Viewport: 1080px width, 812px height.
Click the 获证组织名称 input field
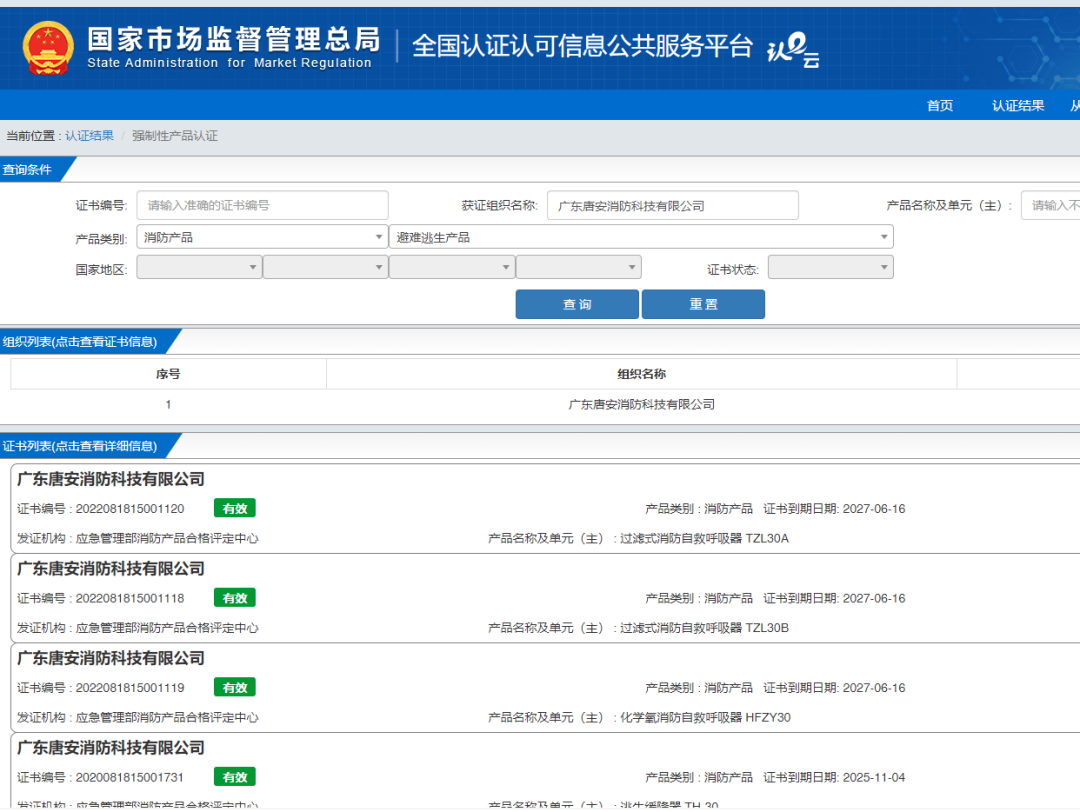pos(672,205)
